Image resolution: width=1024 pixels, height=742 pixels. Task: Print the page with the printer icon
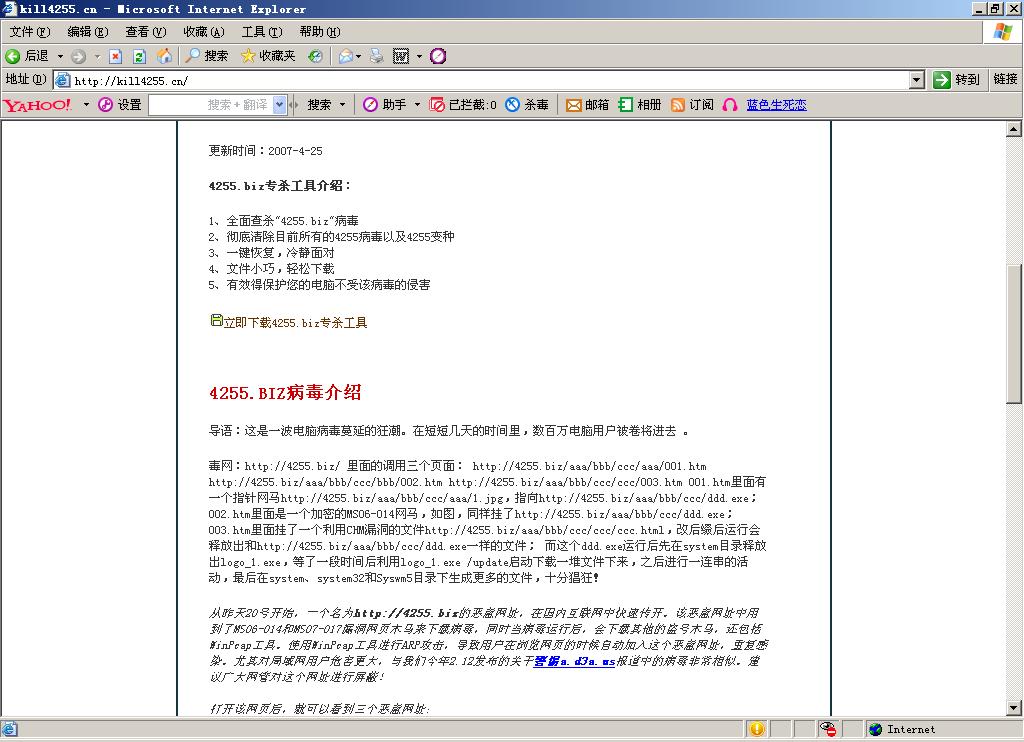point(377,56)
